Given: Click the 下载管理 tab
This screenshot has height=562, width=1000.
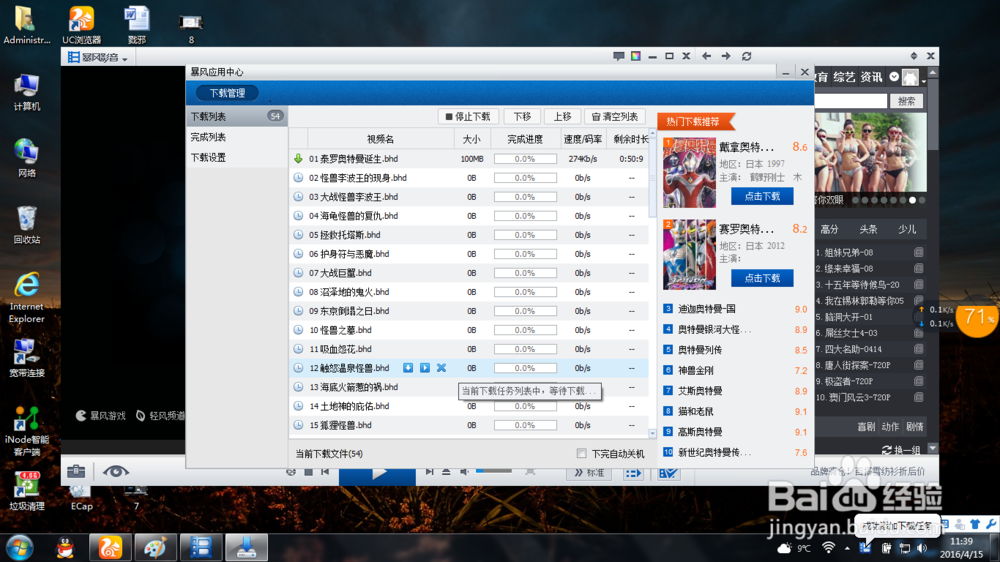Looking at the screenshot, I should (227, 93).
